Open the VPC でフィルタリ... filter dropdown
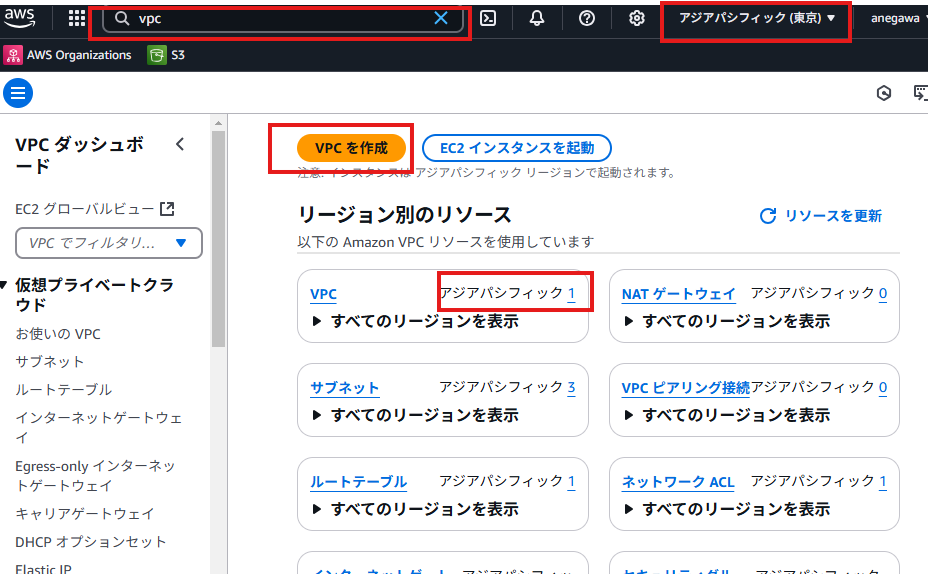928x574 pixels. pyautogui.click(x=109, y=243)
